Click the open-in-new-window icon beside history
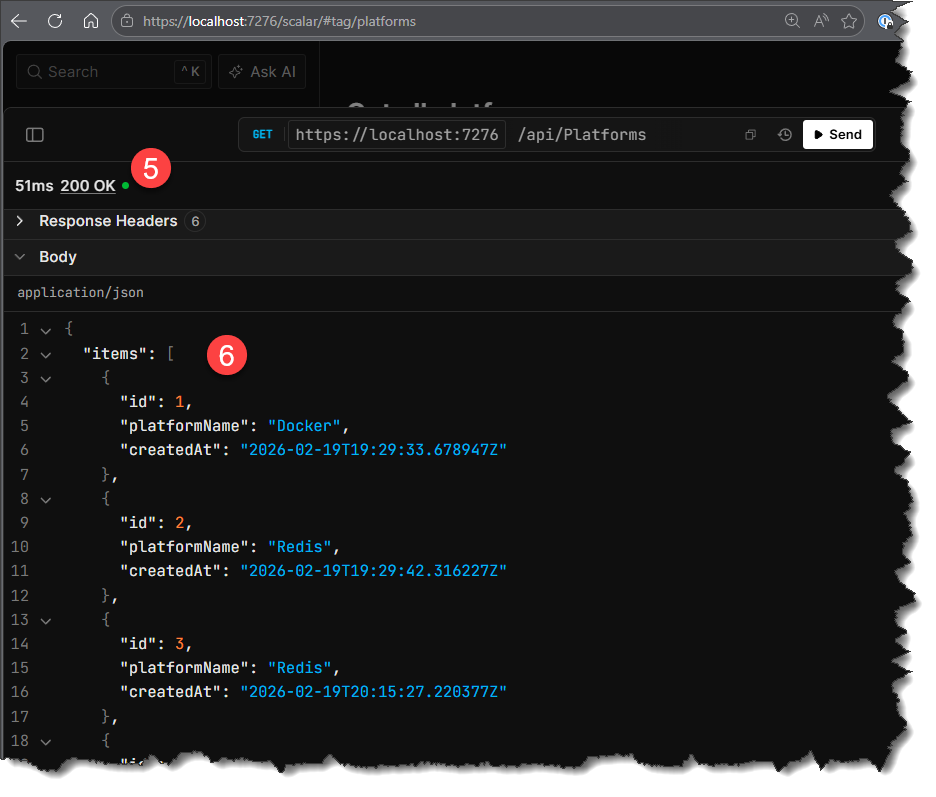The width and height of the screenshot is (936, 797). click(750, 135)
